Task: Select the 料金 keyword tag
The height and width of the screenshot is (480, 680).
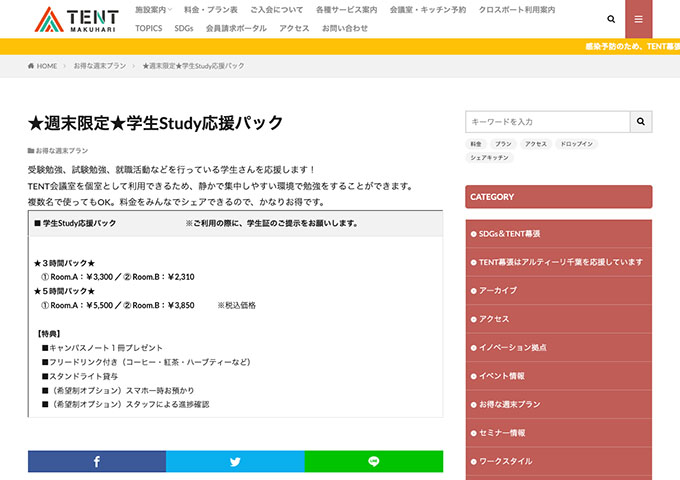Action: click(476, 144)
